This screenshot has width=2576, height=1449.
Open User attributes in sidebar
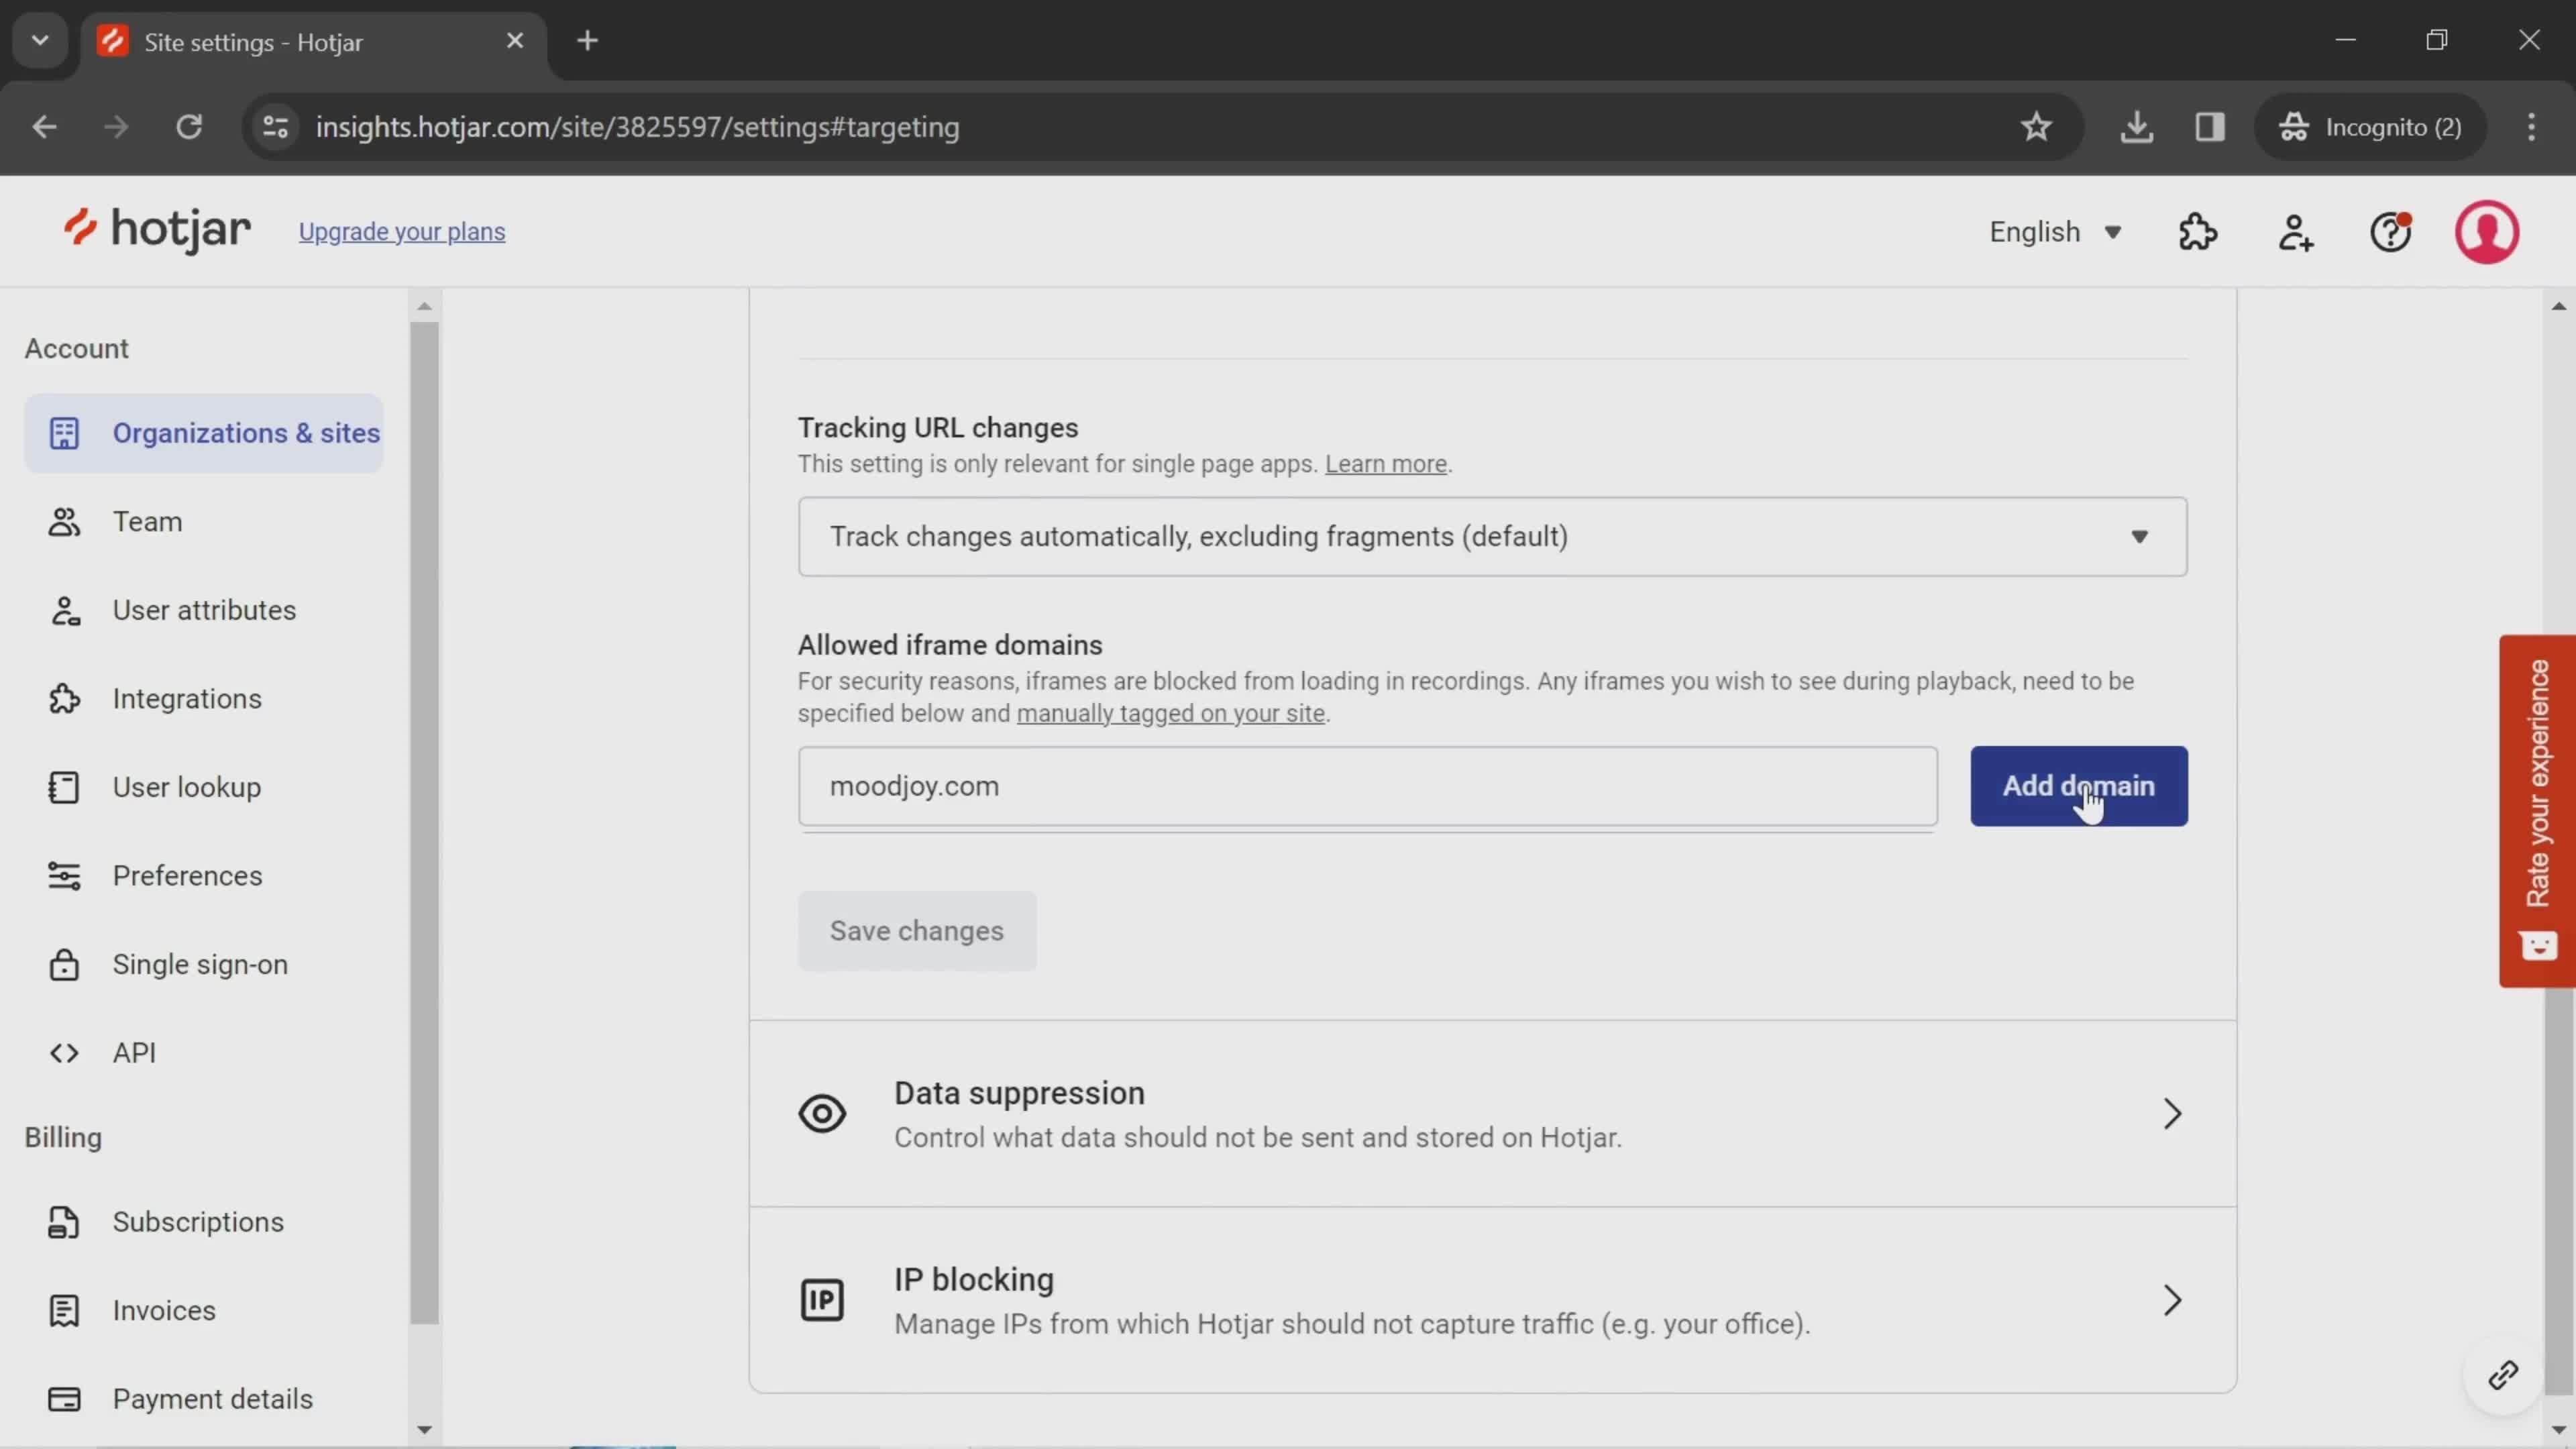[204, 610]
